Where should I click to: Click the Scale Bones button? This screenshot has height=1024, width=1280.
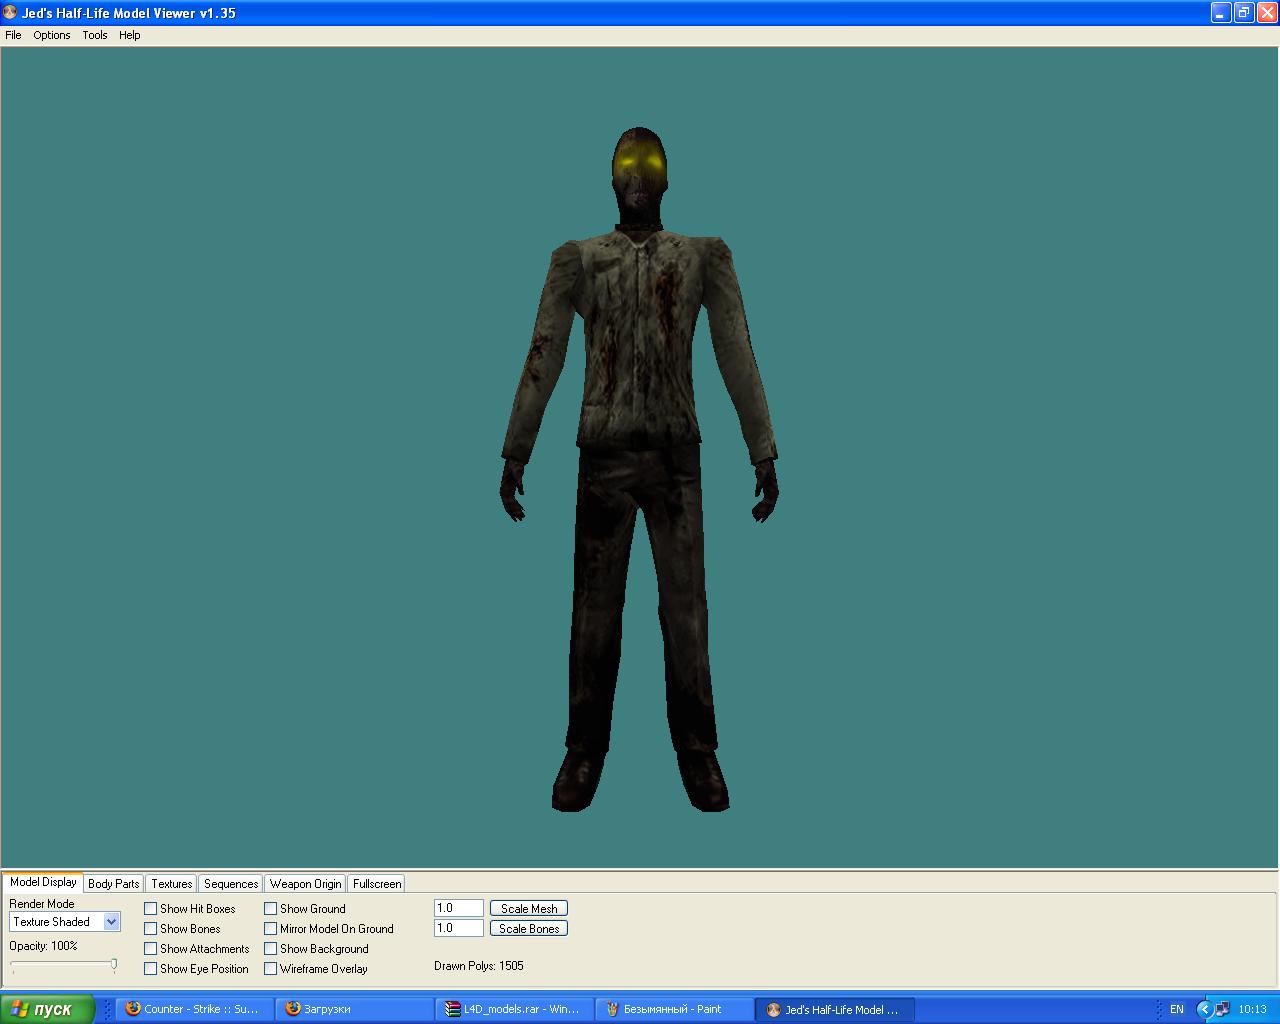[x=529, y=929]
